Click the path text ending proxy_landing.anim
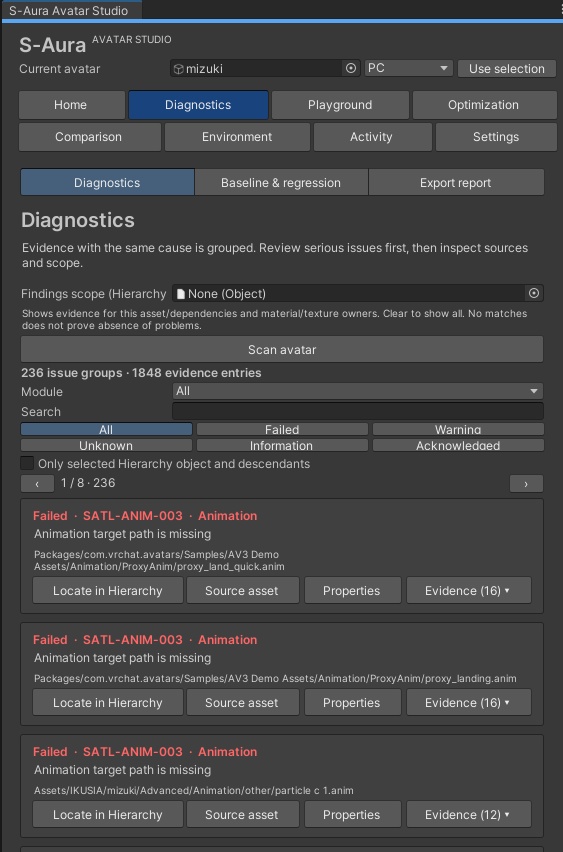 (x=275, y=679)
